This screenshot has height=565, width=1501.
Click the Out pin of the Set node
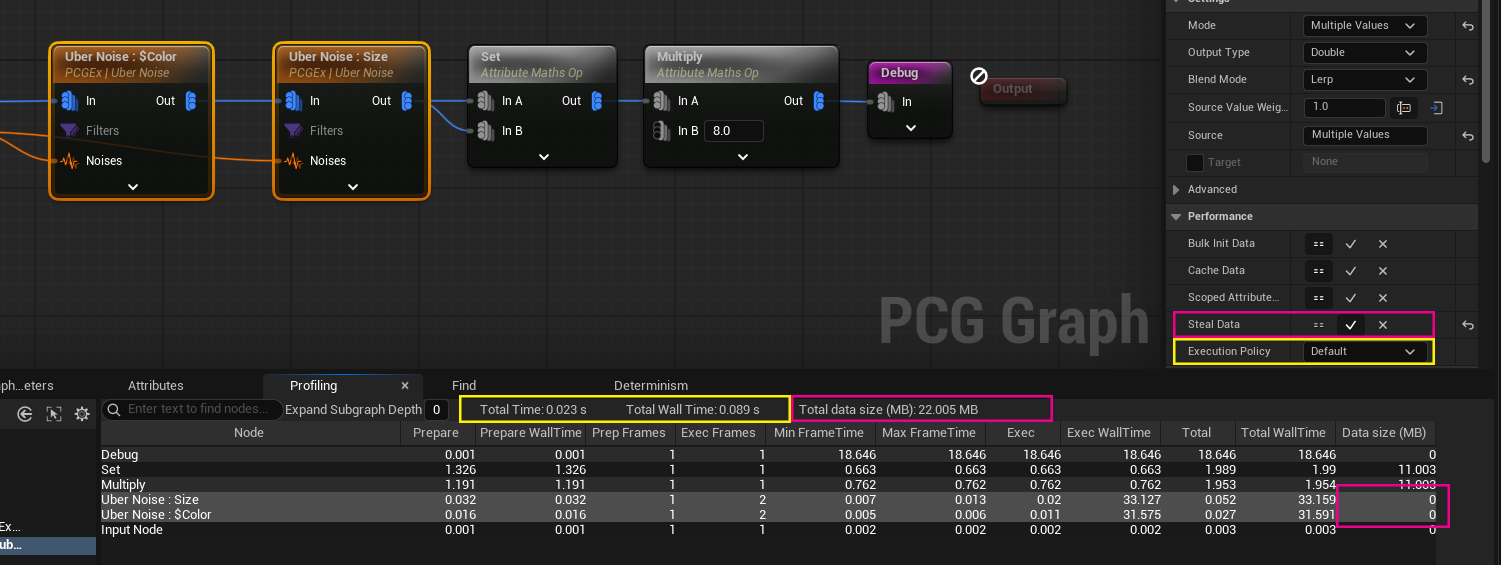click(597, 100)
